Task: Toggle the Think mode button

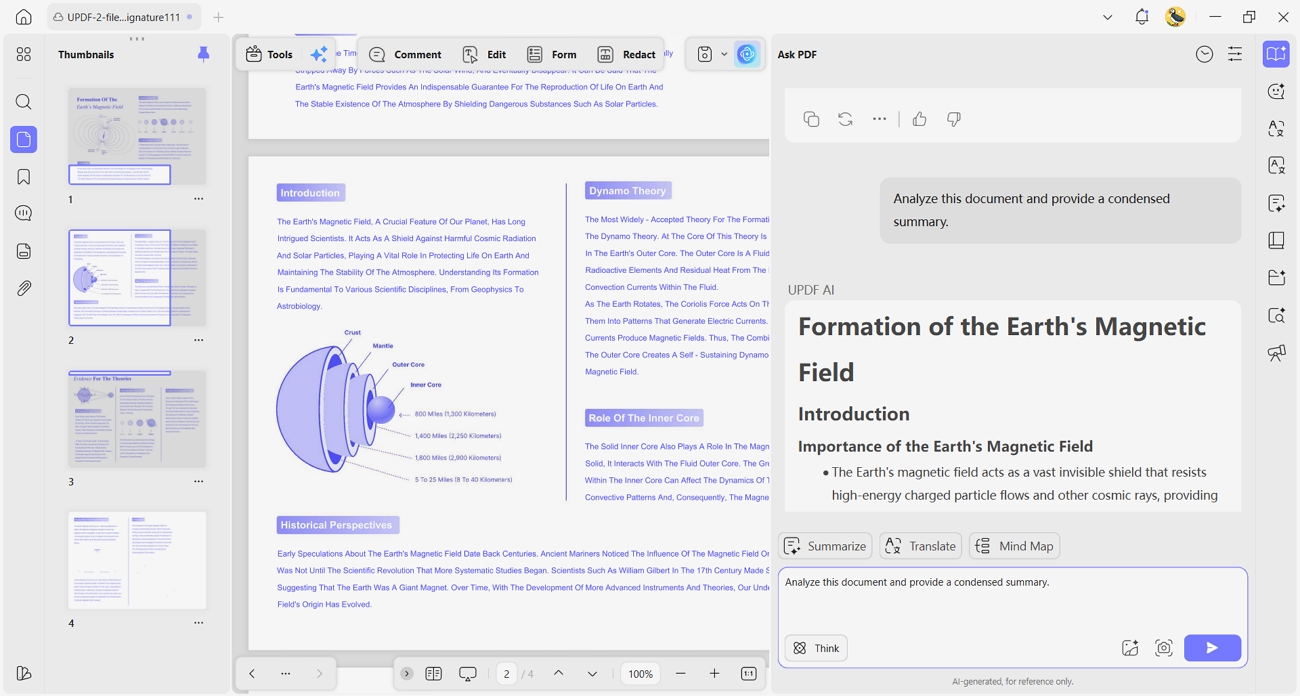Action: (816, 648)
